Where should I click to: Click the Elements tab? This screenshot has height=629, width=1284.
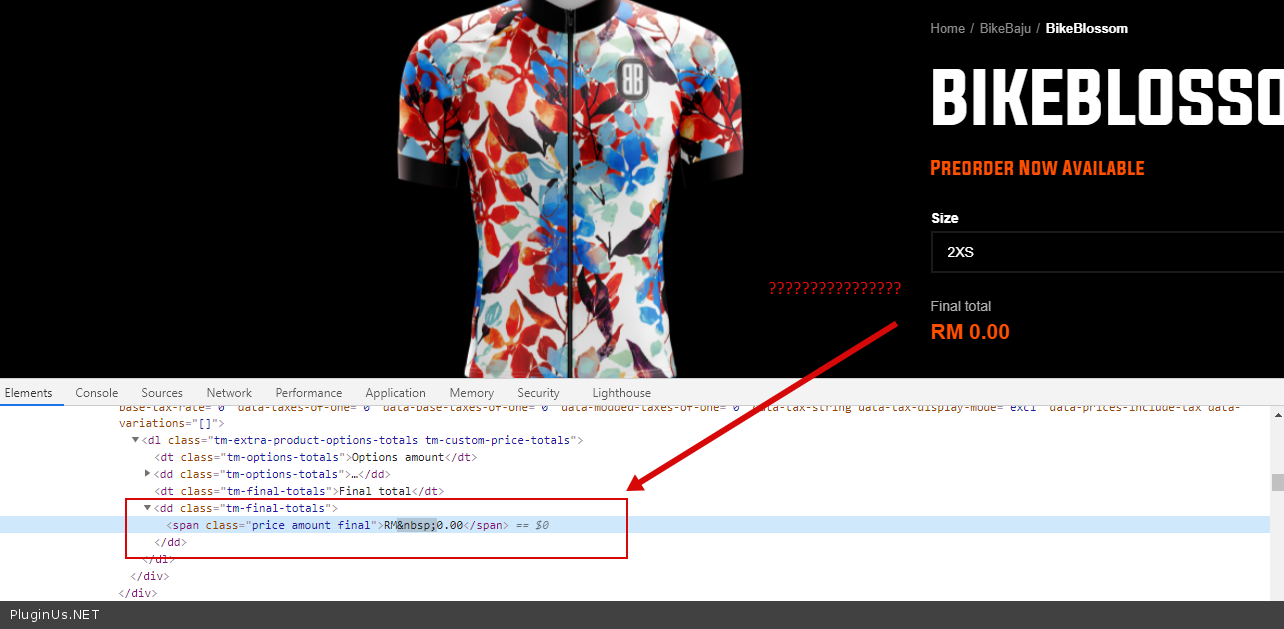[x=28, y=393]
